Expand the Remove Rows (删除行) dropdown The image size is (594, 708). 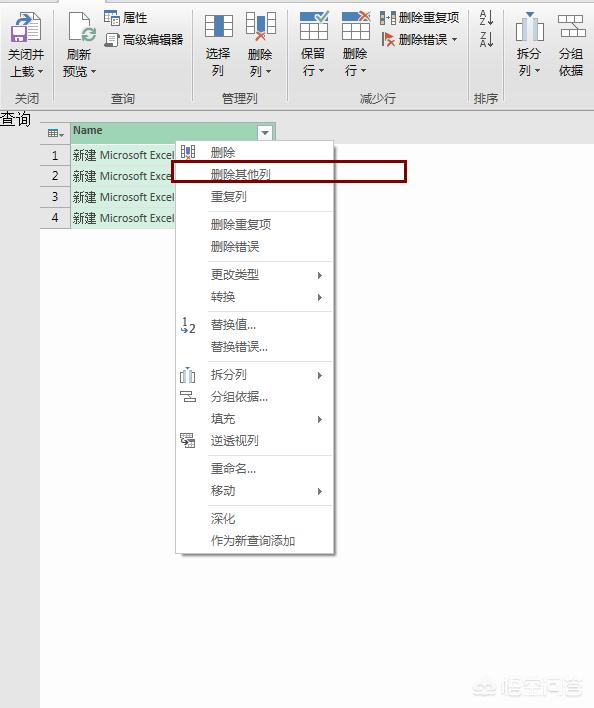tap(363, 70)
